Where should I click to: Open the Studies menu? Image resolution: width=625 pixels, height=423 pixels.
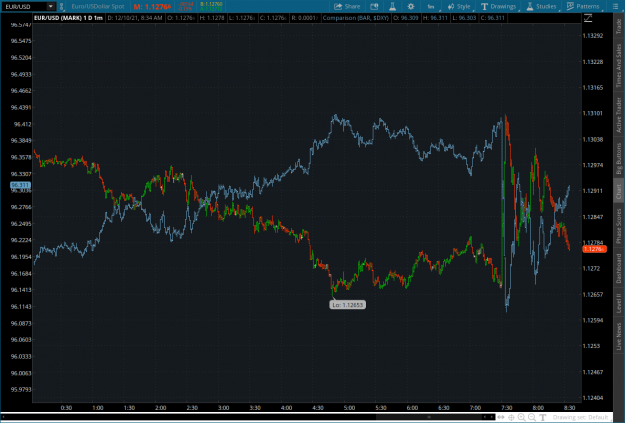[x=541, y=6]
